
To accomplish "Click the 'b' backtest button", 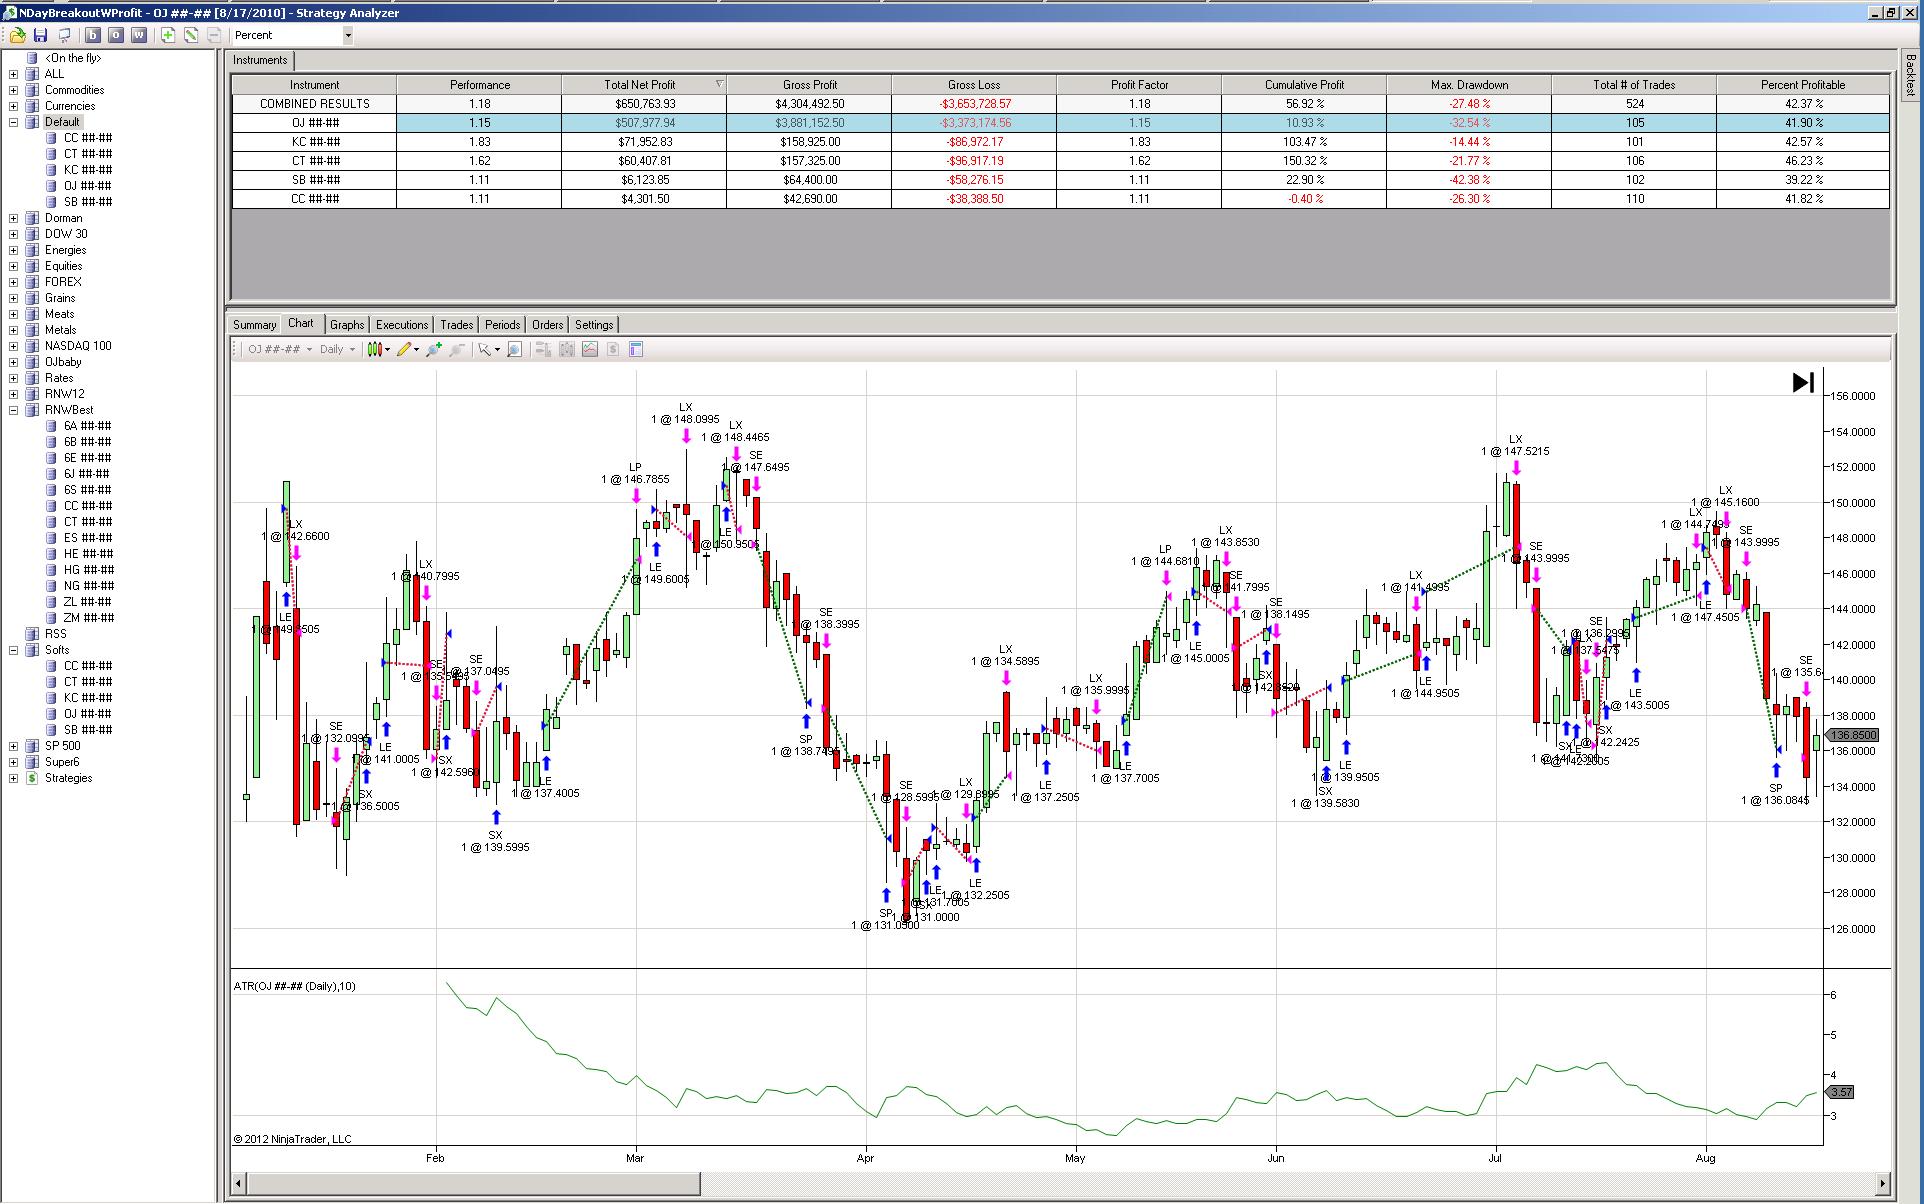I will (x=92, y=35).
